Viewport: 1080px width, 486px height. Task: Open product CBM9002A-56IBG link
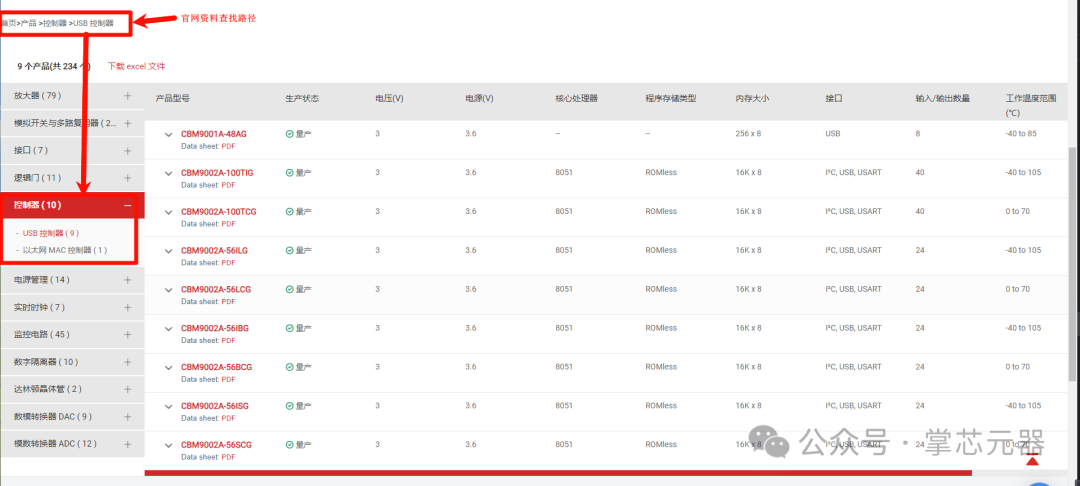[x=215, y=328]
